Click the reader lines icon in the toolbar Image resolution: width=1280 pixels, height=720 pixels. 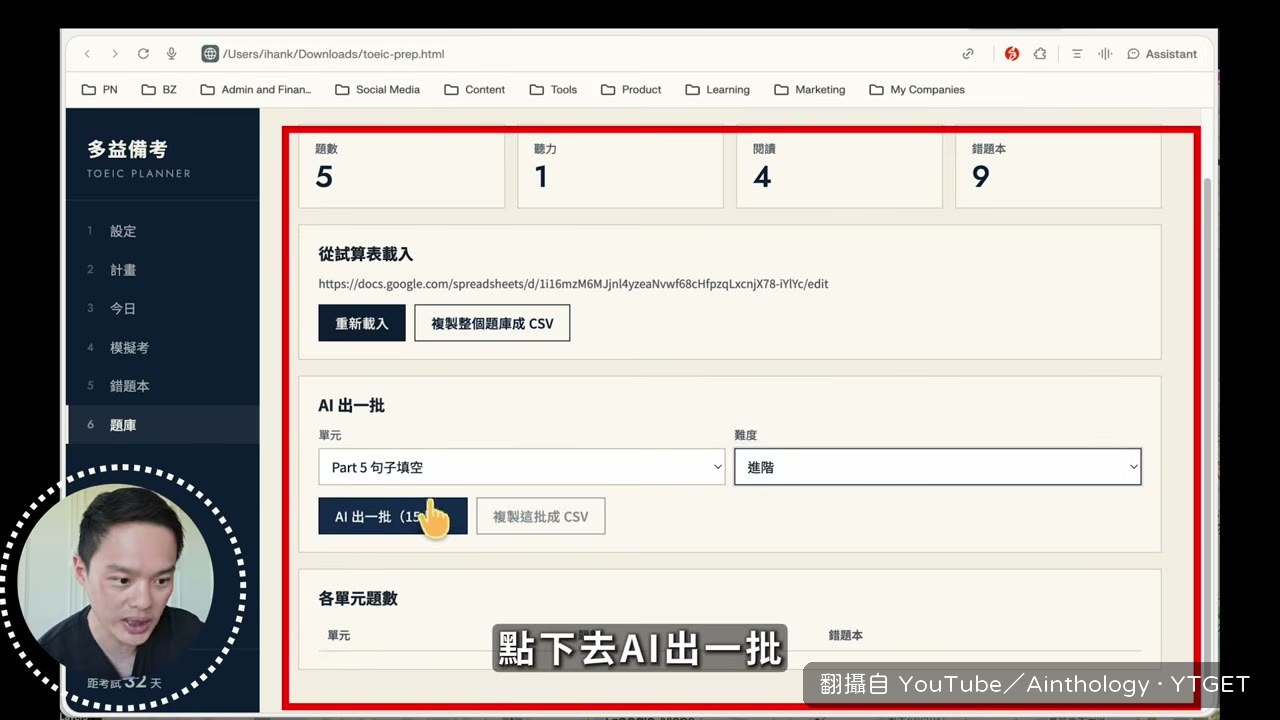click(x=1077, y=54)
